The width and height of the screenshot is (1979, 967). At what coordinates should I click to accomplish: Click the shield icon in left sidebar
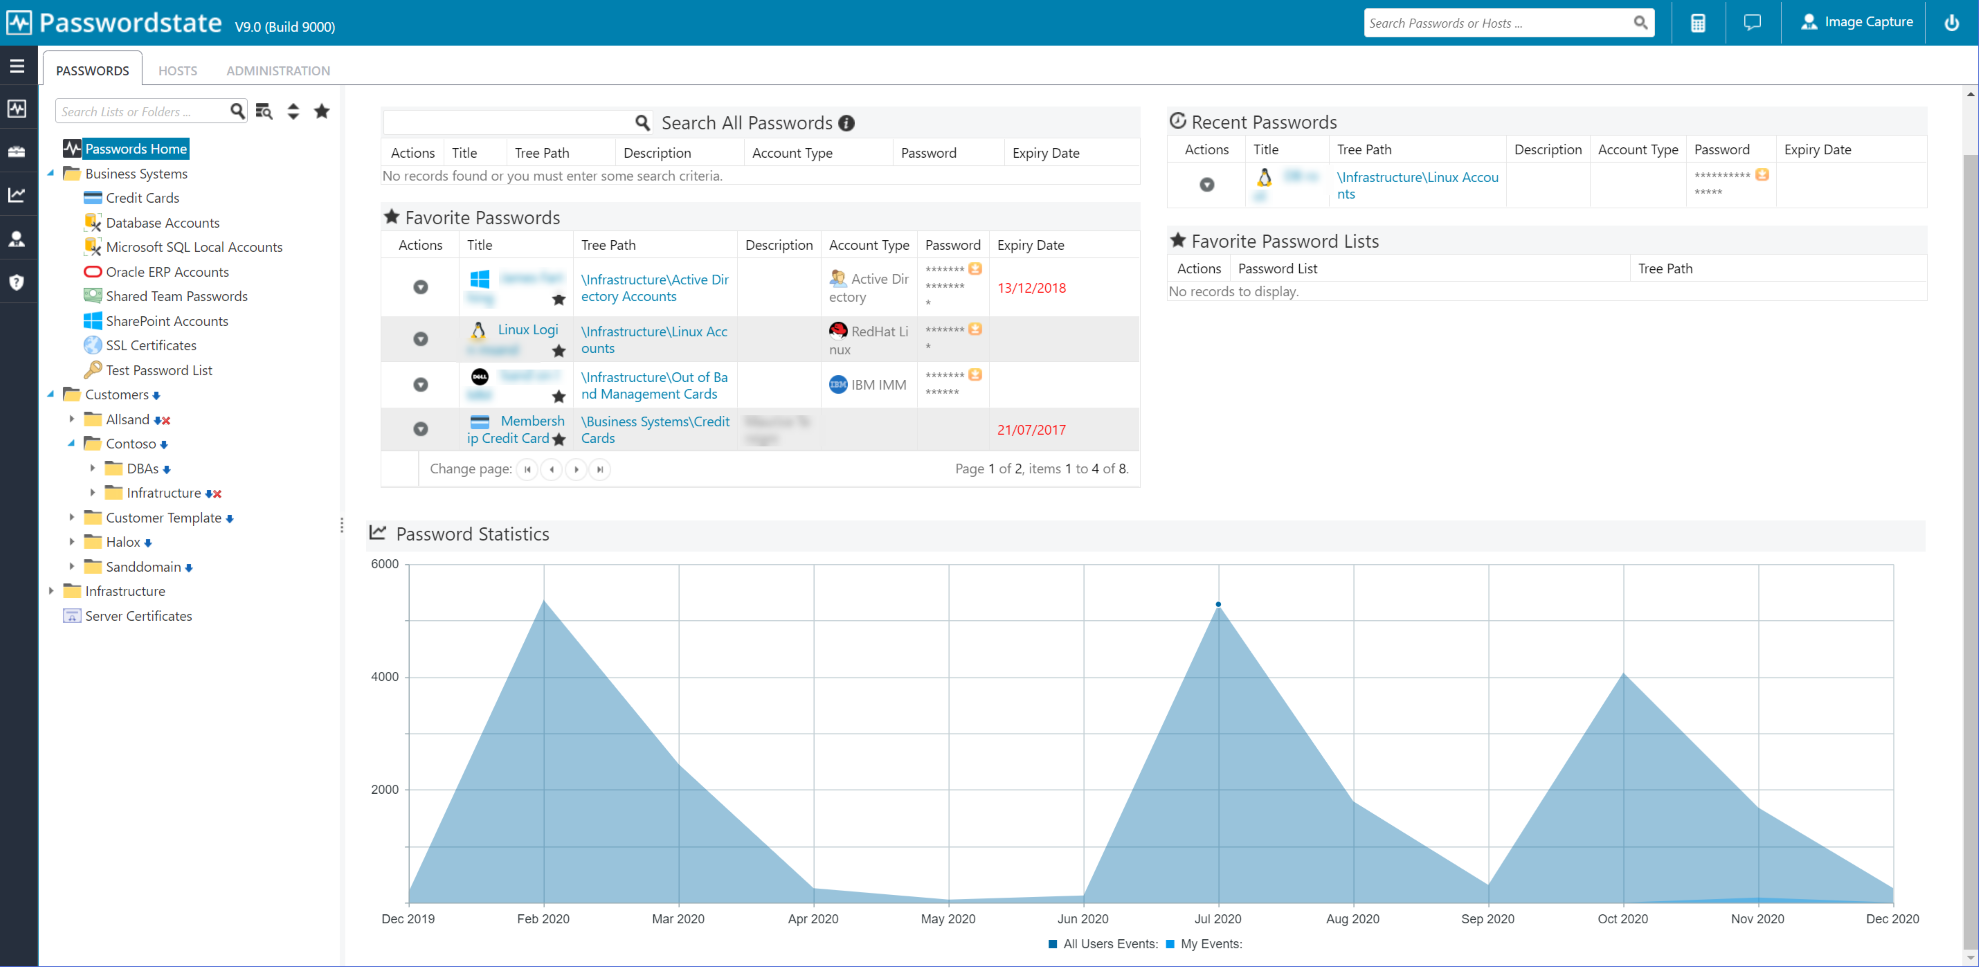pyautogui.click(x=17, y=283)
